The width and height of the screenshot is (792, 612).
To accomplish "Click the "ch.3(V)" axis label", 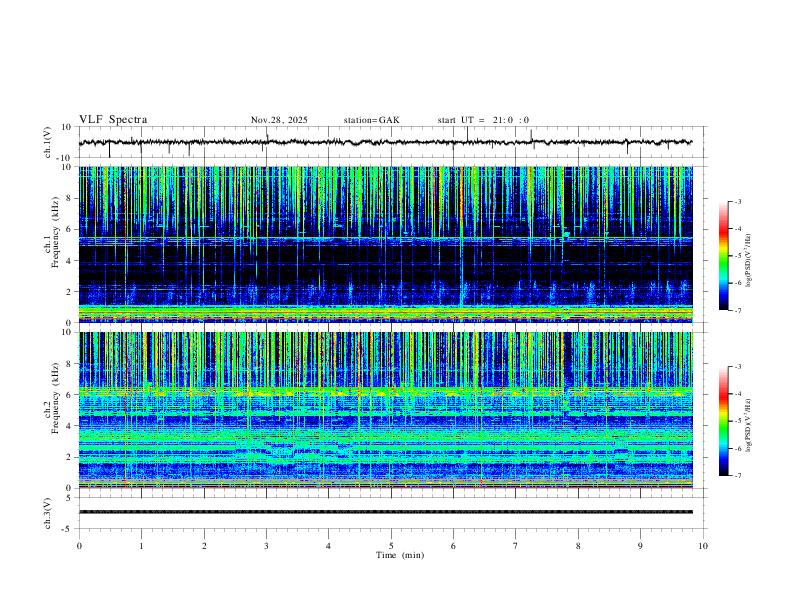I will [x=47, y=513].
